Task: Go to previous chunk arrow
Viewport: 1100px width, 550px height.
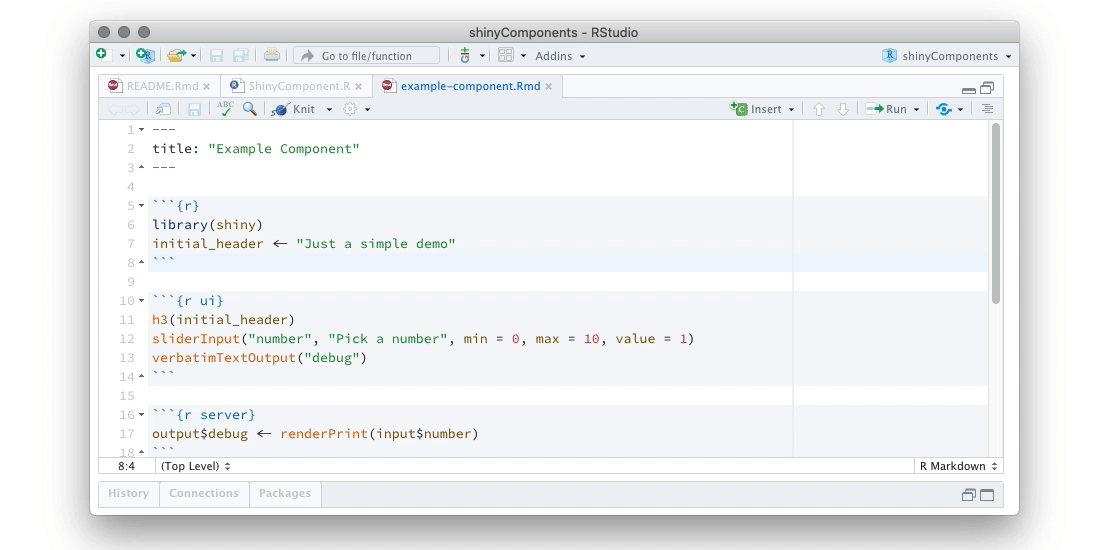Action: click(818, 109)
